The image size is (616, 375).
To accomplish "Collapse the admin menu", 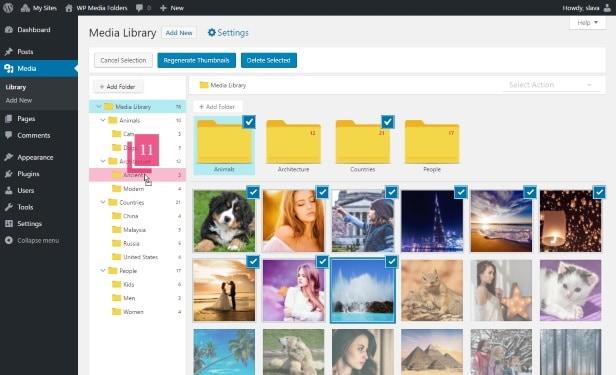I will tap(38, 240).
